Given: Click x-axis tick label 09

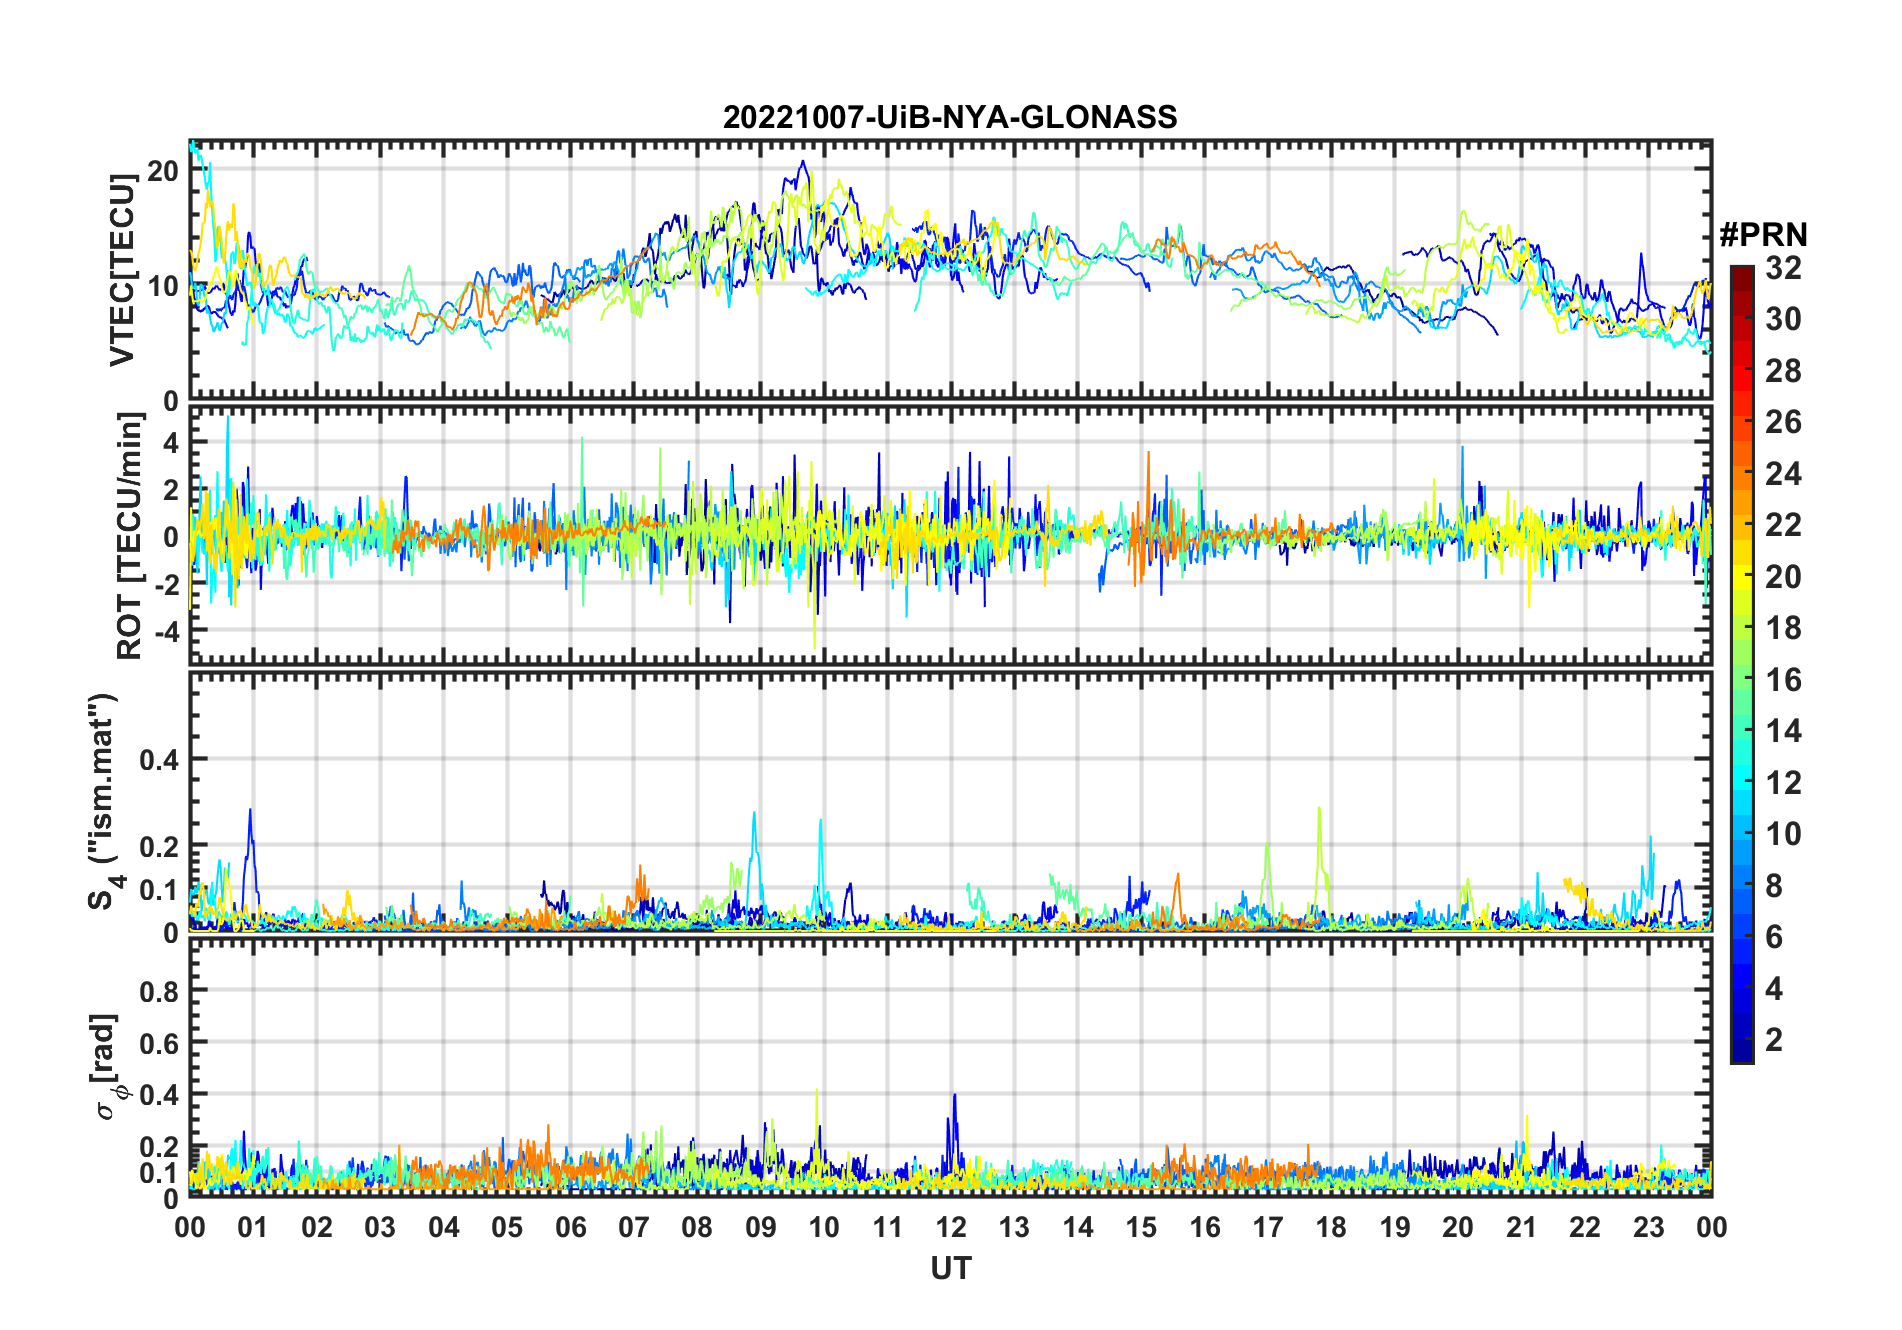Looking at the screenshot, I should [760, 1227].
